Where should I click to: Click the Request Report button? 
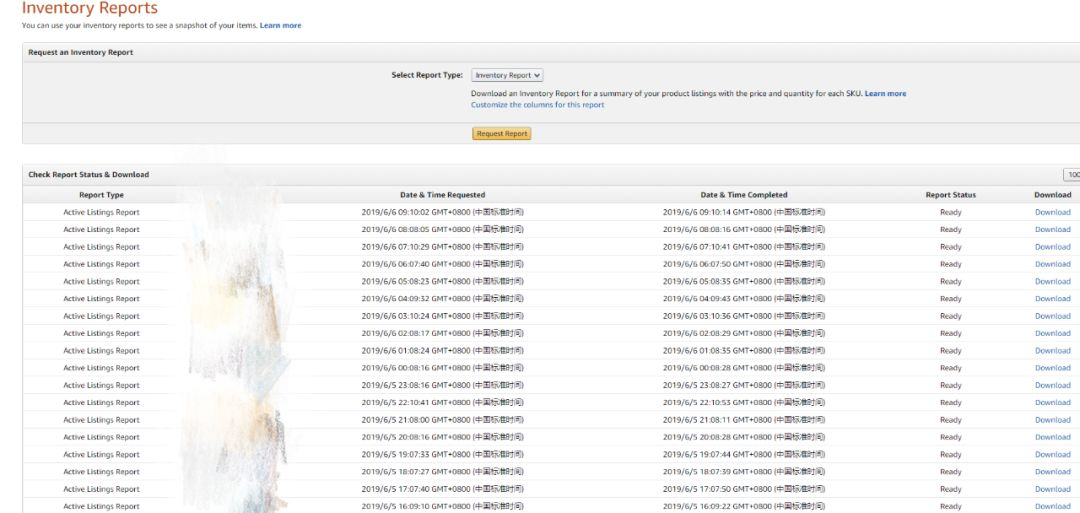(502, 134)
